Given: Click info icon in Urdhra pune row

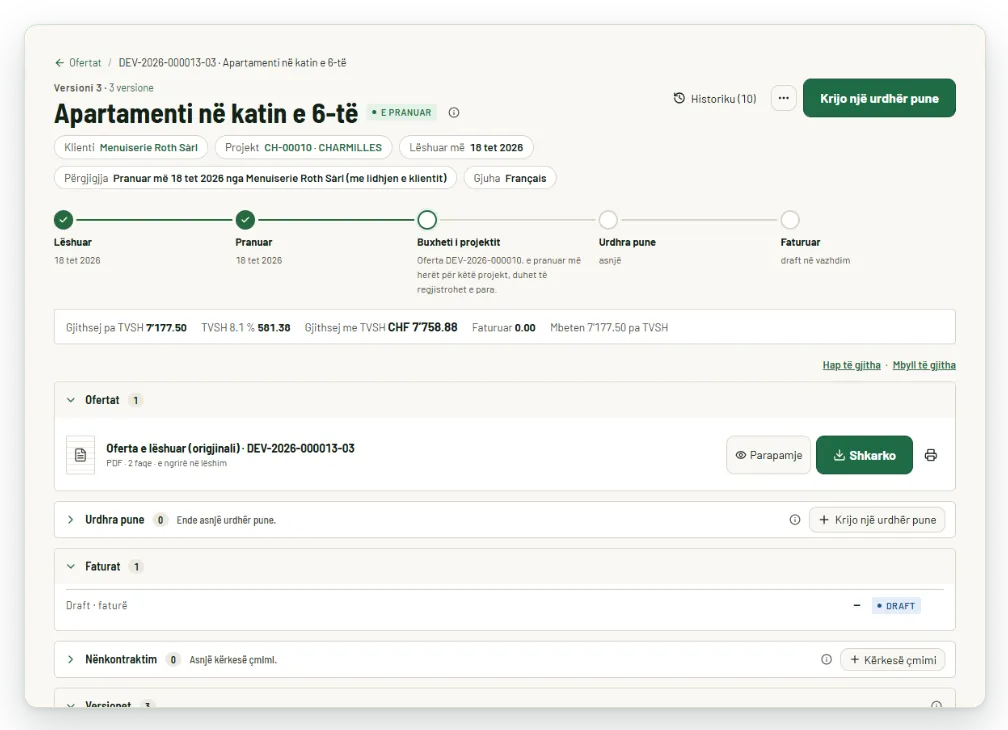Looking at the screenshot, I should (795, 519).
